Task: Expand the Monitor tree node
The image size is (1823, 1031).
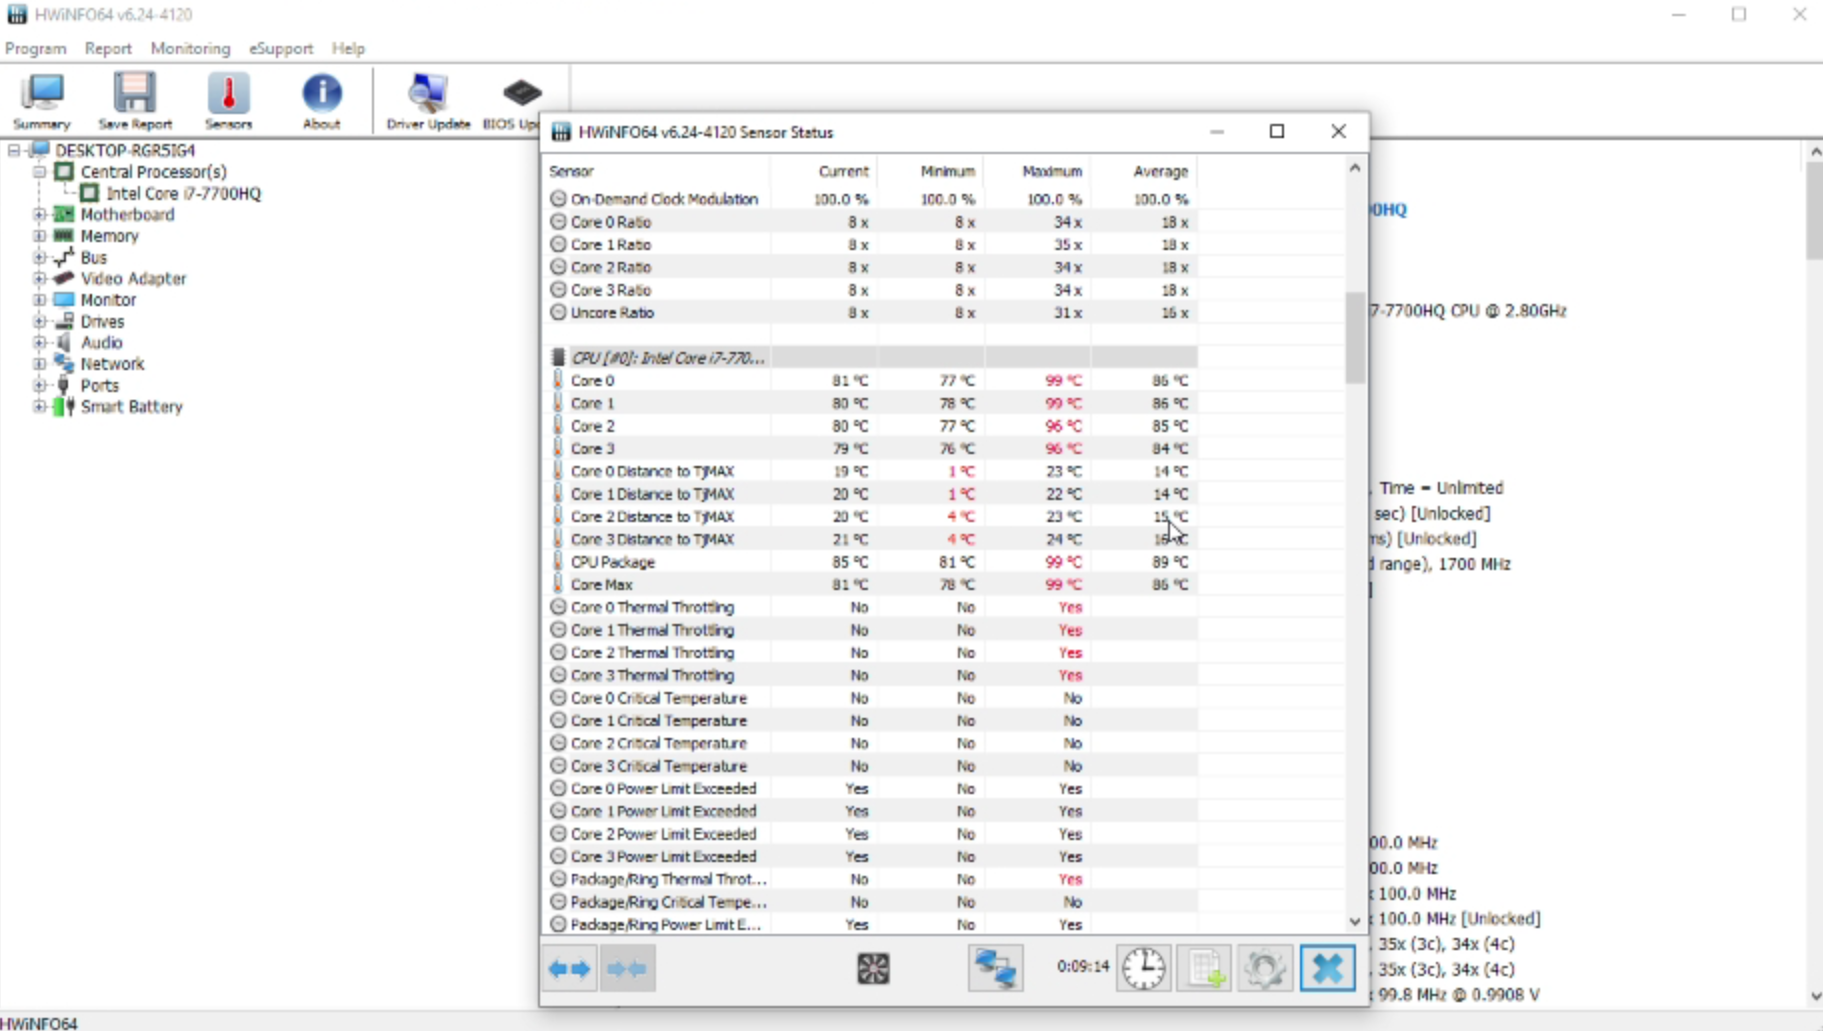Action: click(39, 300)
